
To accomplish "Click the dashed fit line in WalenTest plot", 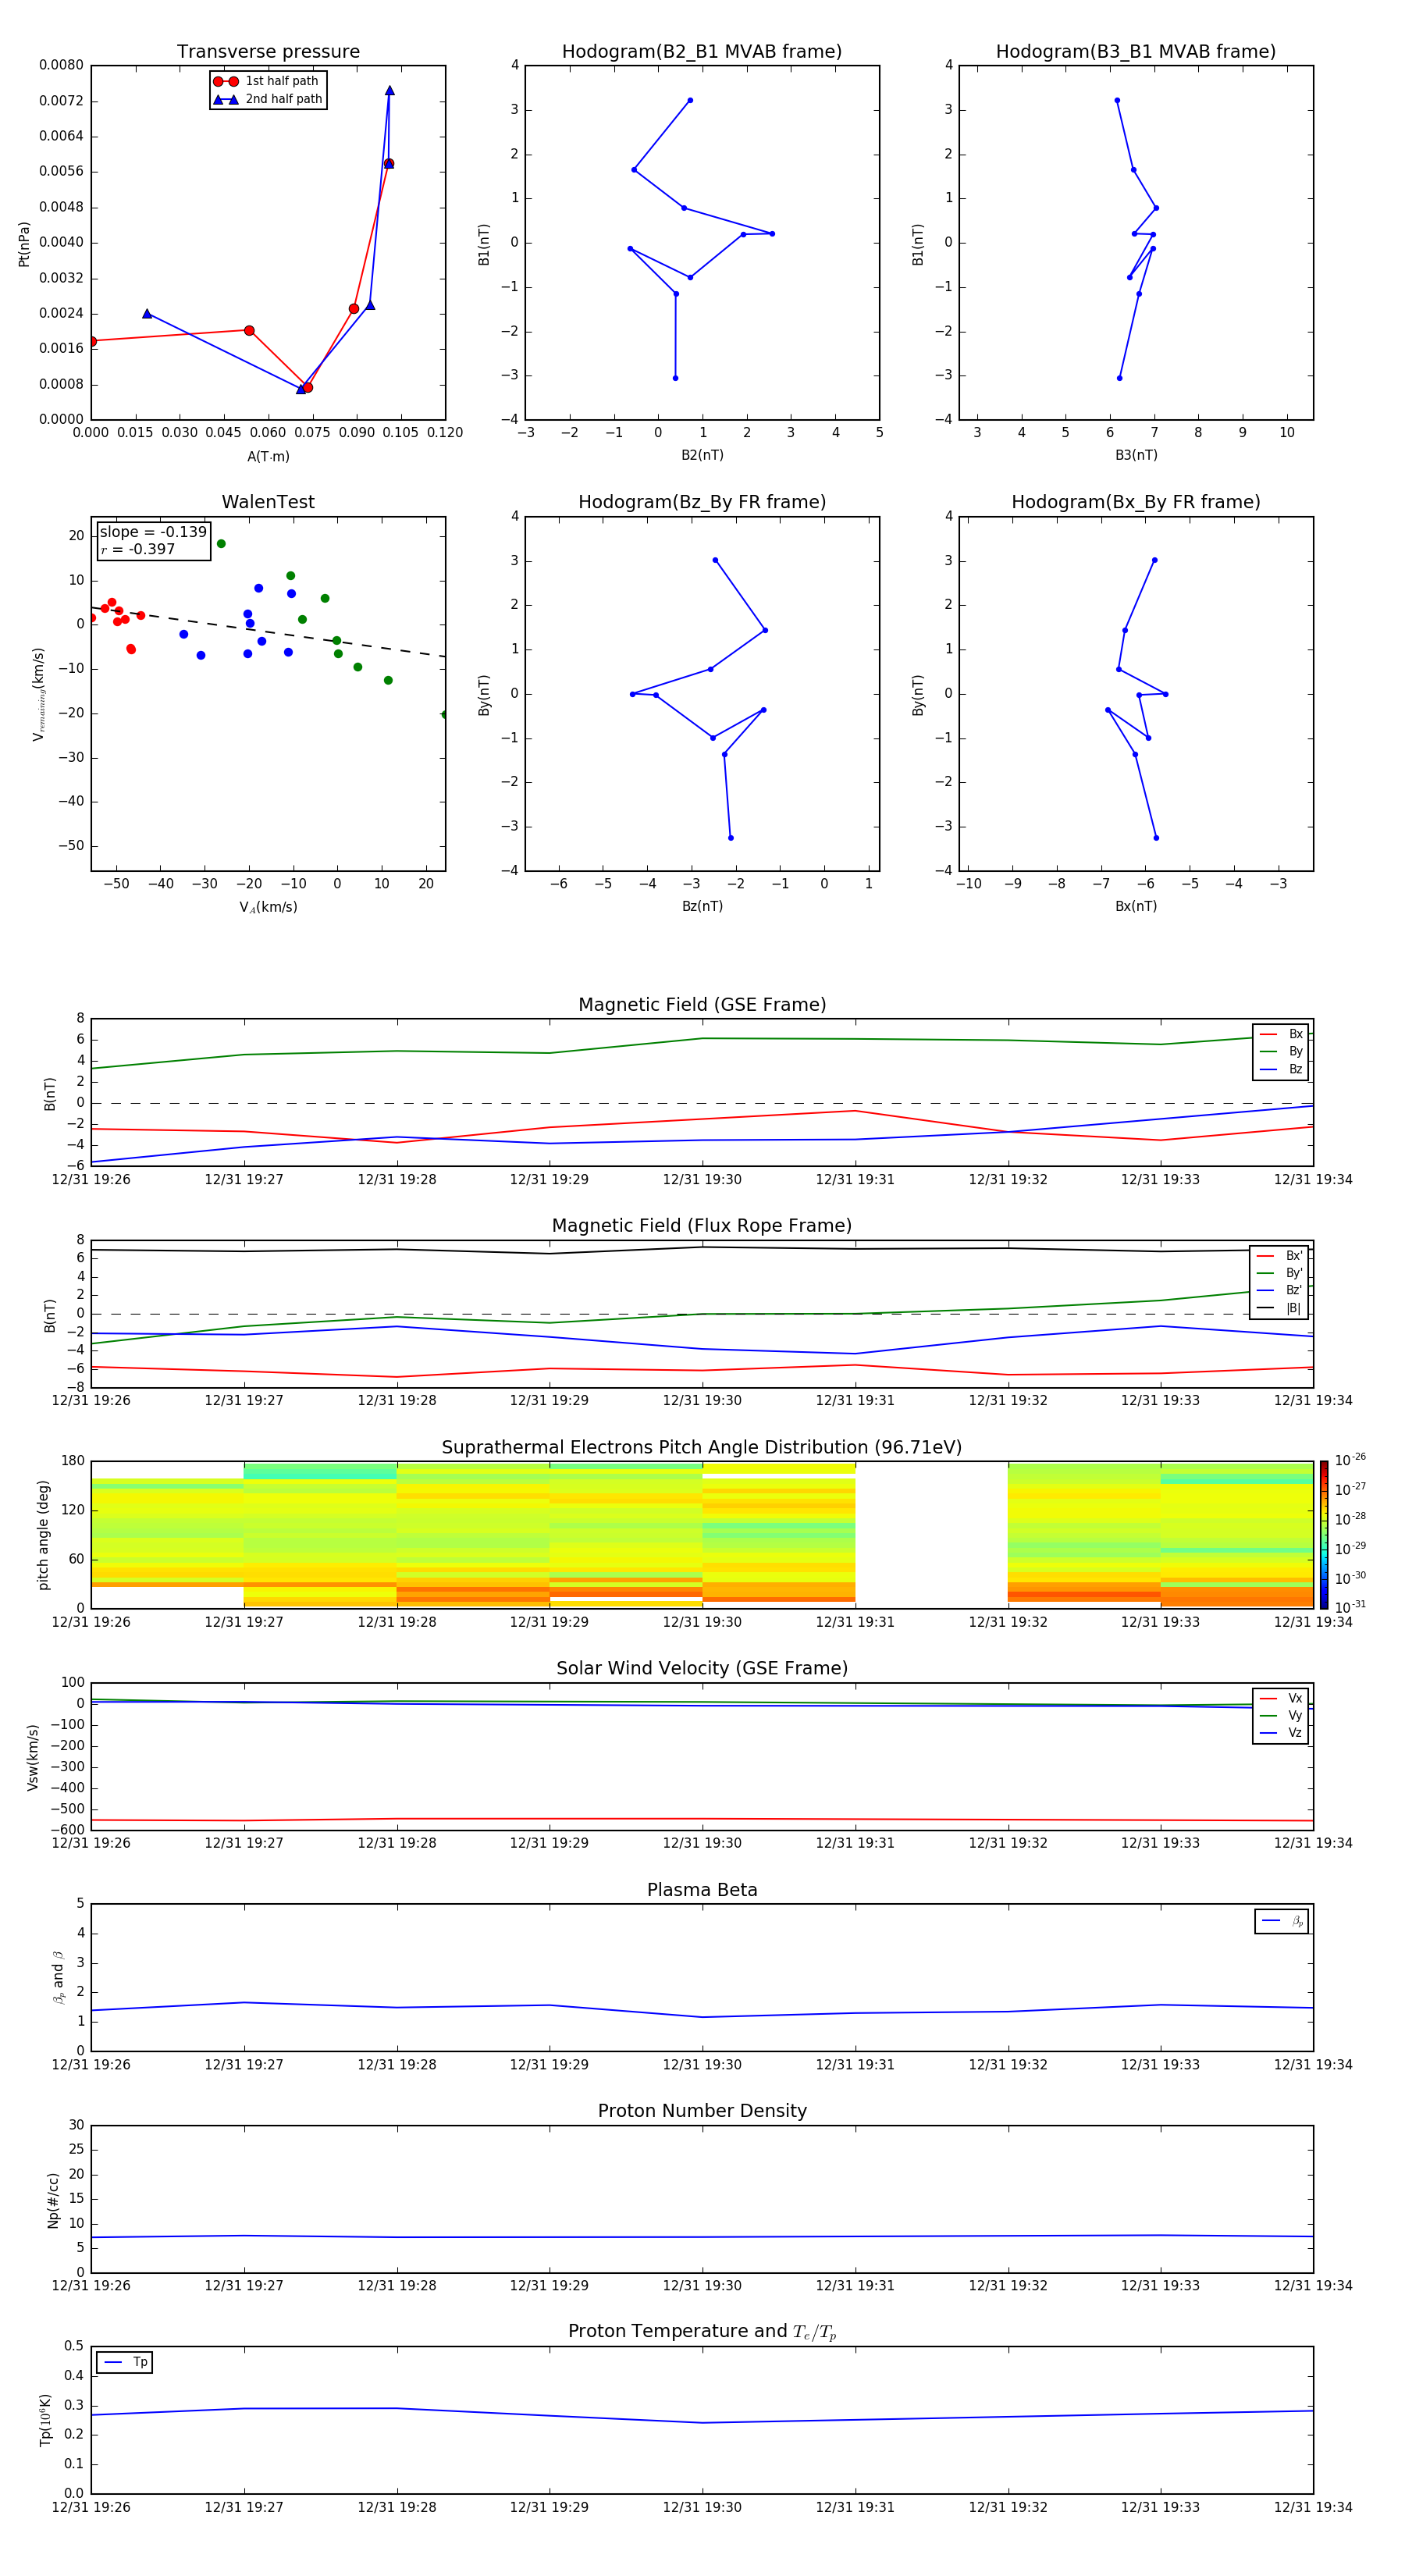I will 268,631.
